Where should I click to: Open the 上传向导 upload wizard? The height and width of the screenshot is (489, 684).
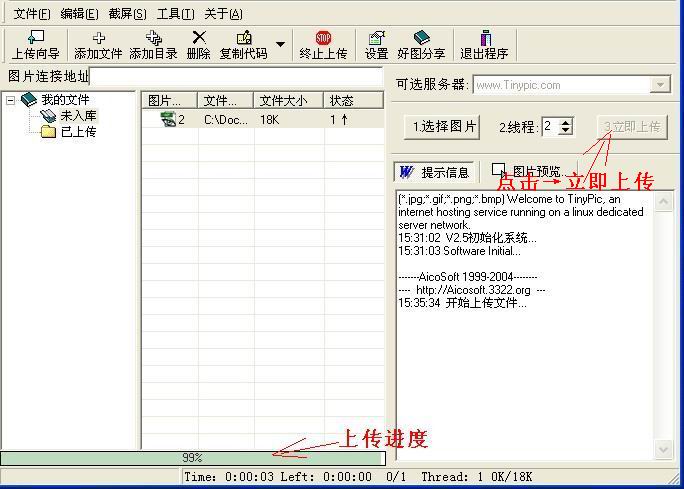(35, 45)
